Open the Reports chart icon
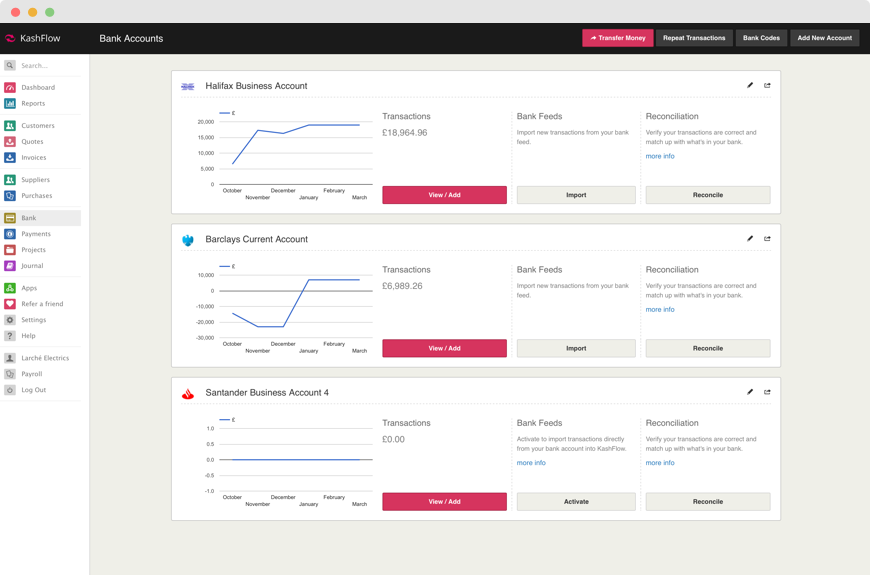 point(10,104)
